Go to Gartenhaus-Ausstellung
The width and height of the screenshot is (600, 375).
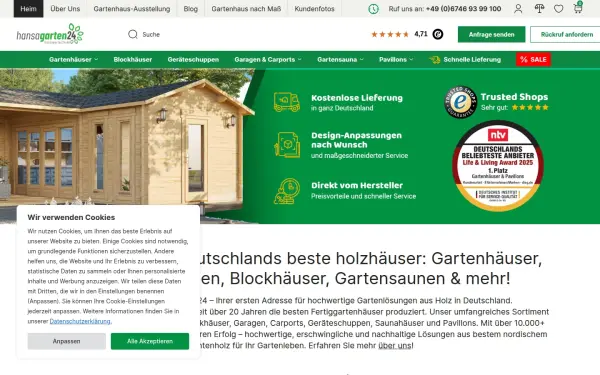tap(132, 8)
